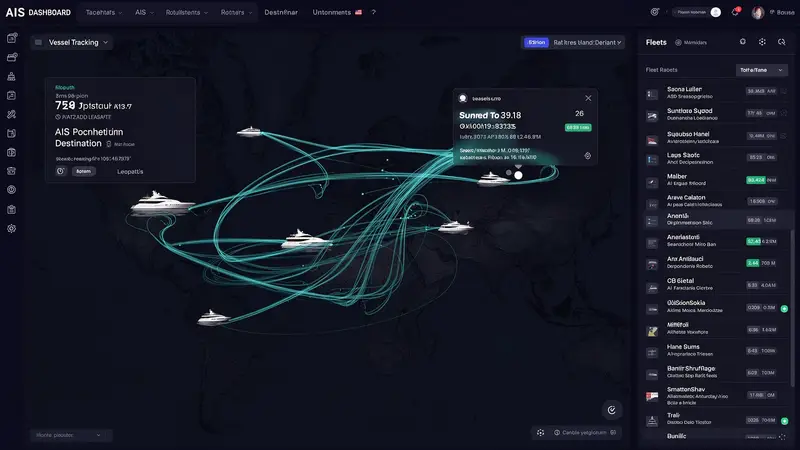Image resolution: width=800 pixels, height=450 pixels.
Task: Click the round refresh button on the map
Action: click(x=612, y=410)
